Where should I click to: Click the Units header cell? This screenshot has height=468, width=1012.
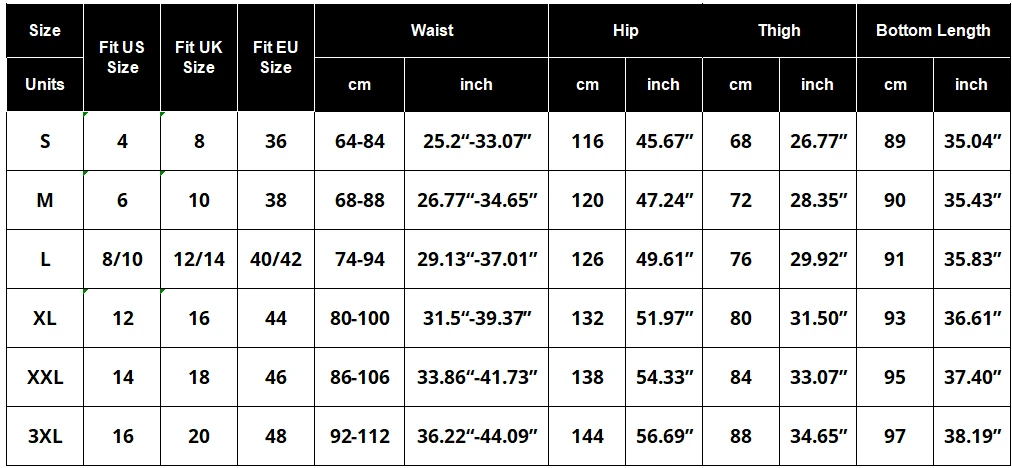click(45, 85)
